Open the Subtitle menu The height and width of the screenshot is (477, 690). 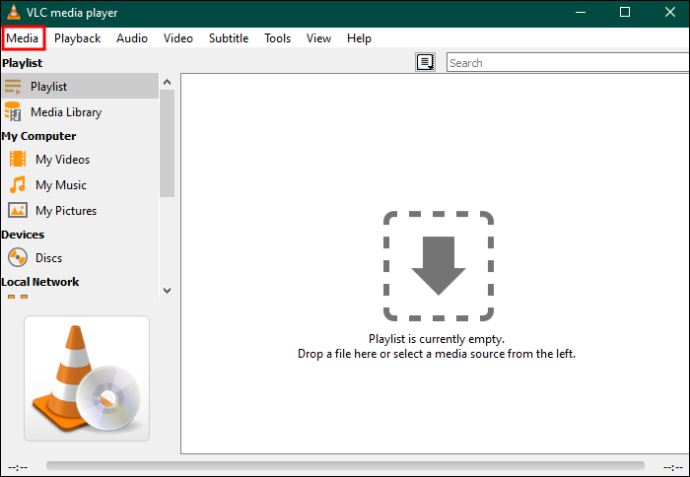[x=229, y=38]
